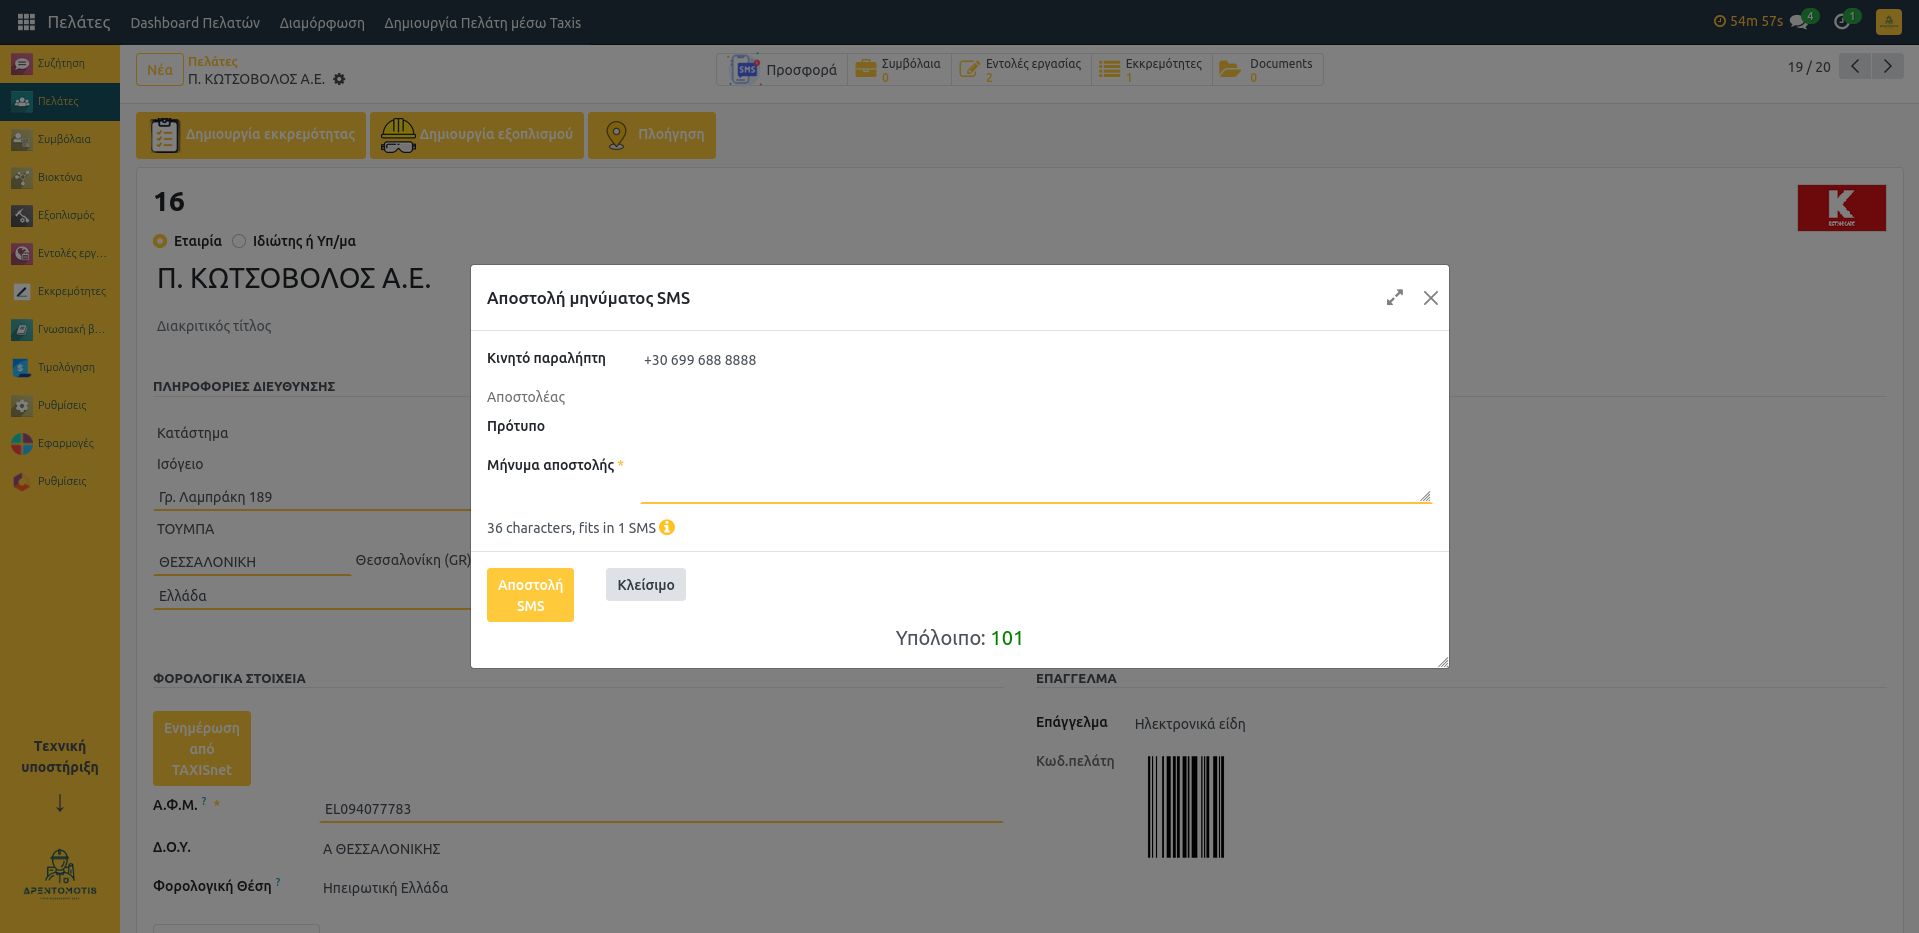Select the Ιδιώτης ή Υπ/μα radio option
Screen dimensions: 1919x933
tap(239, 241)
